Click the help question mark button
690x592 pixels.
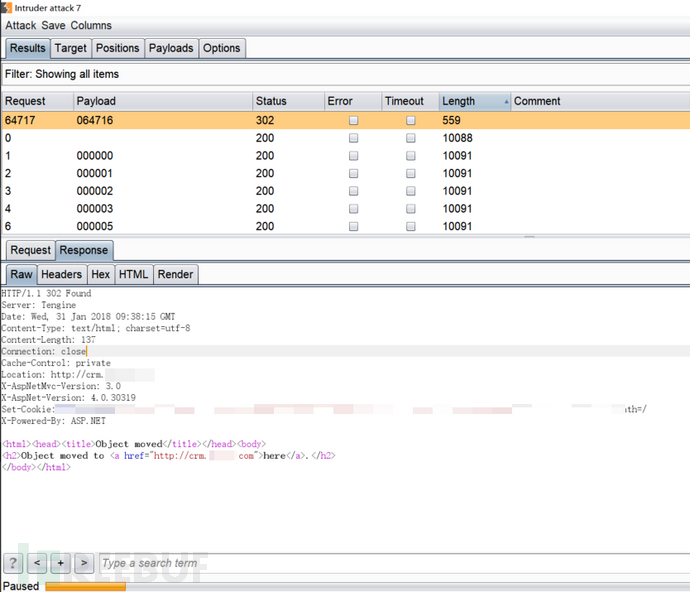point(13,563)
